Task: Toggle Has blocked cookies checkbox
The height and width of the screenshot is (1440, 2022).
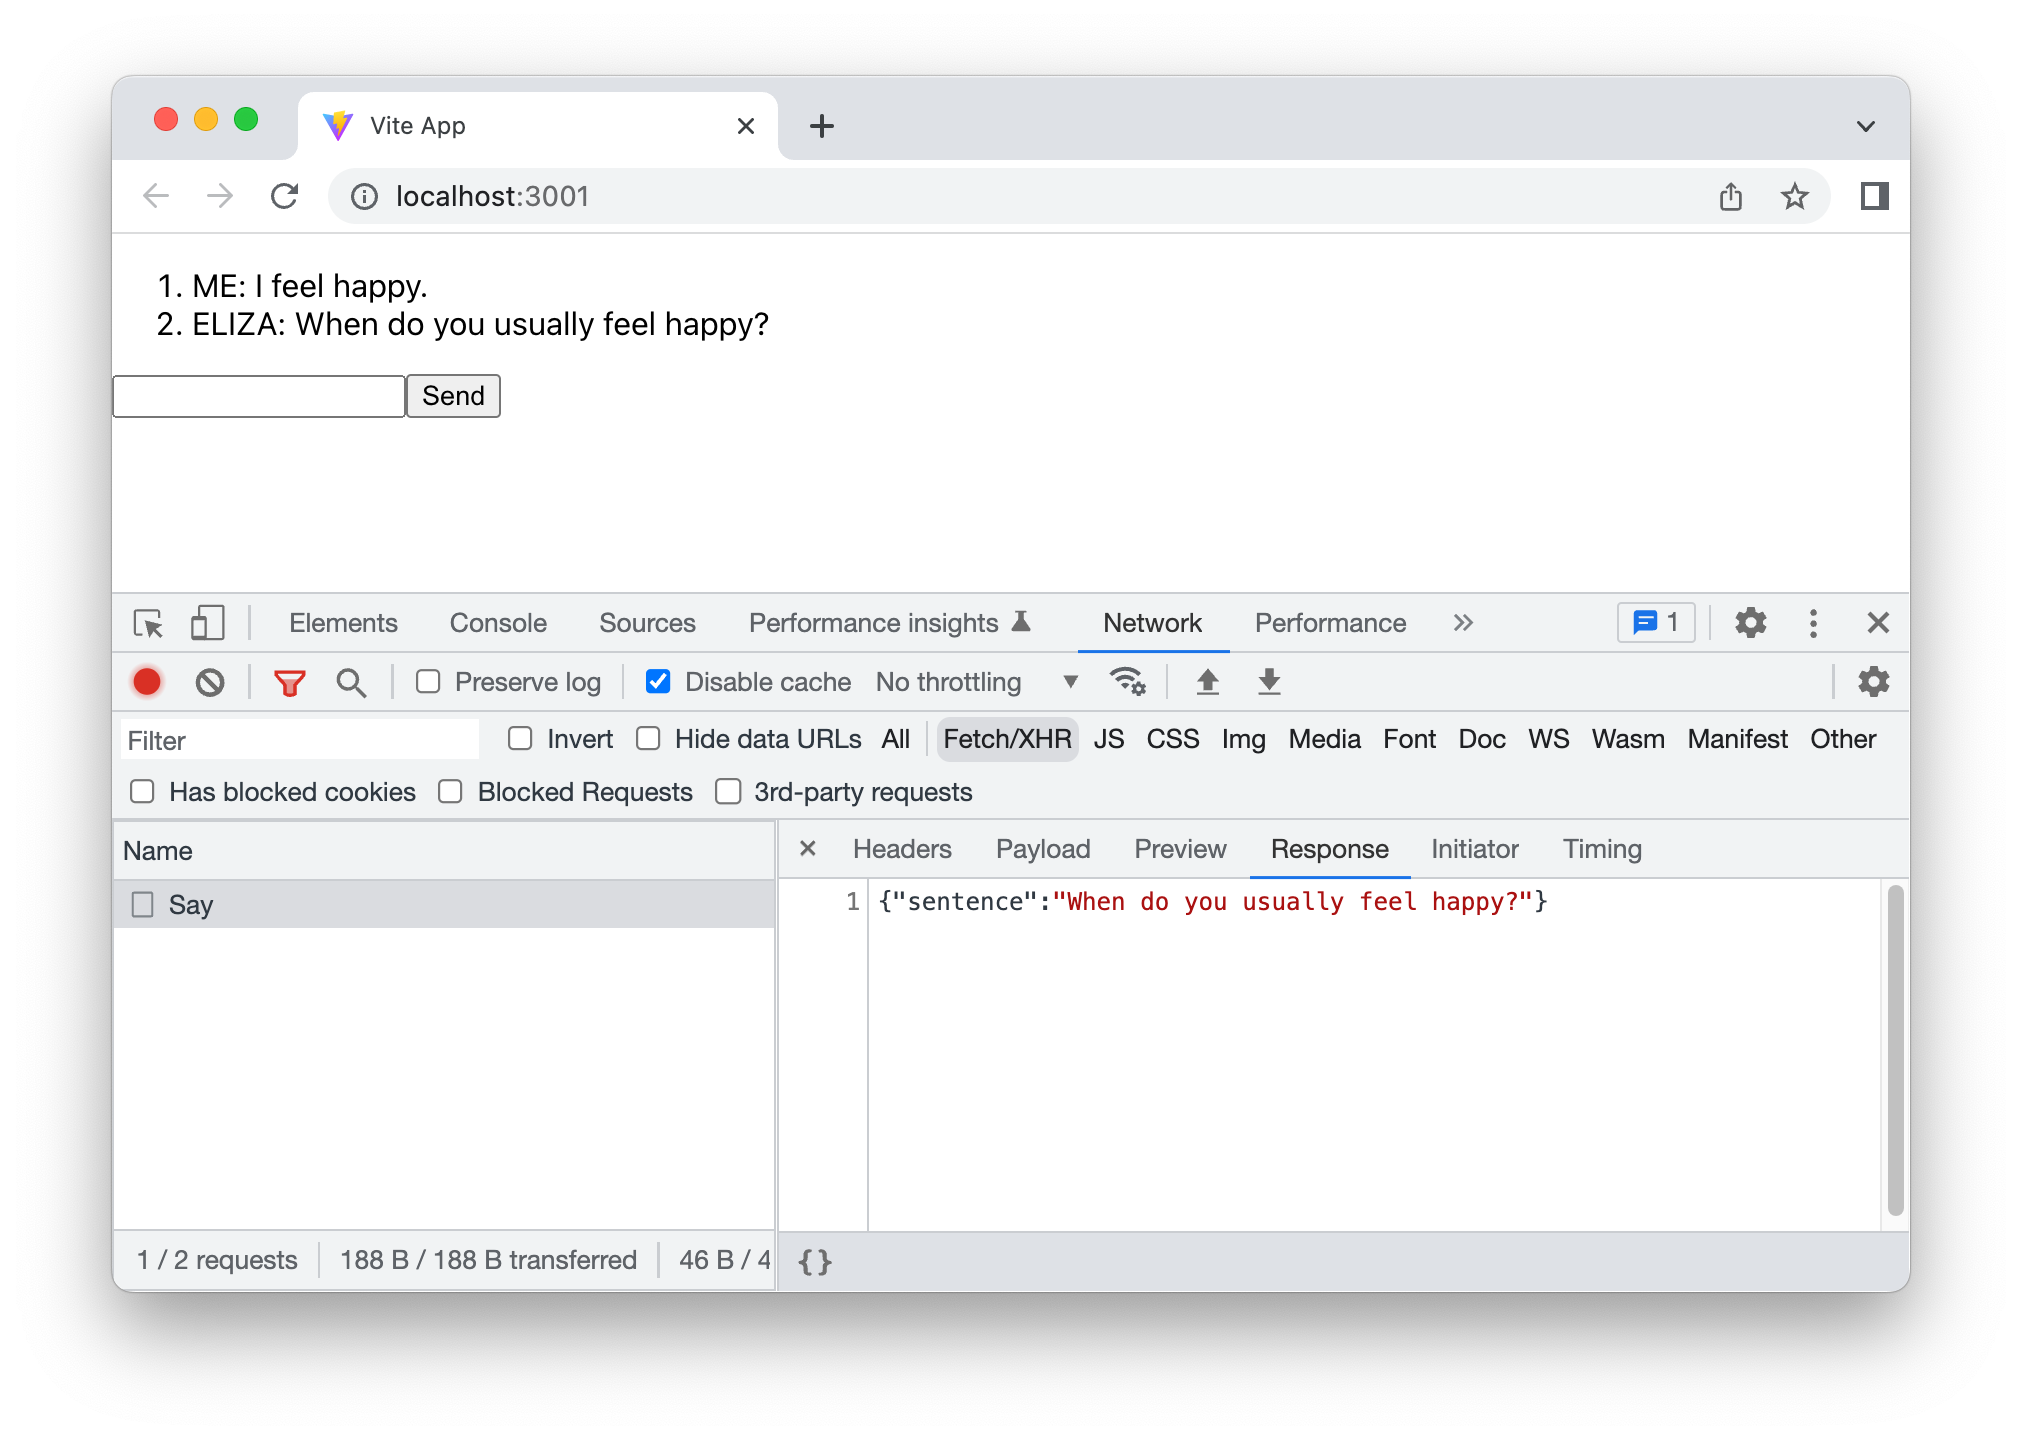Action: click(x=143, y=792)
